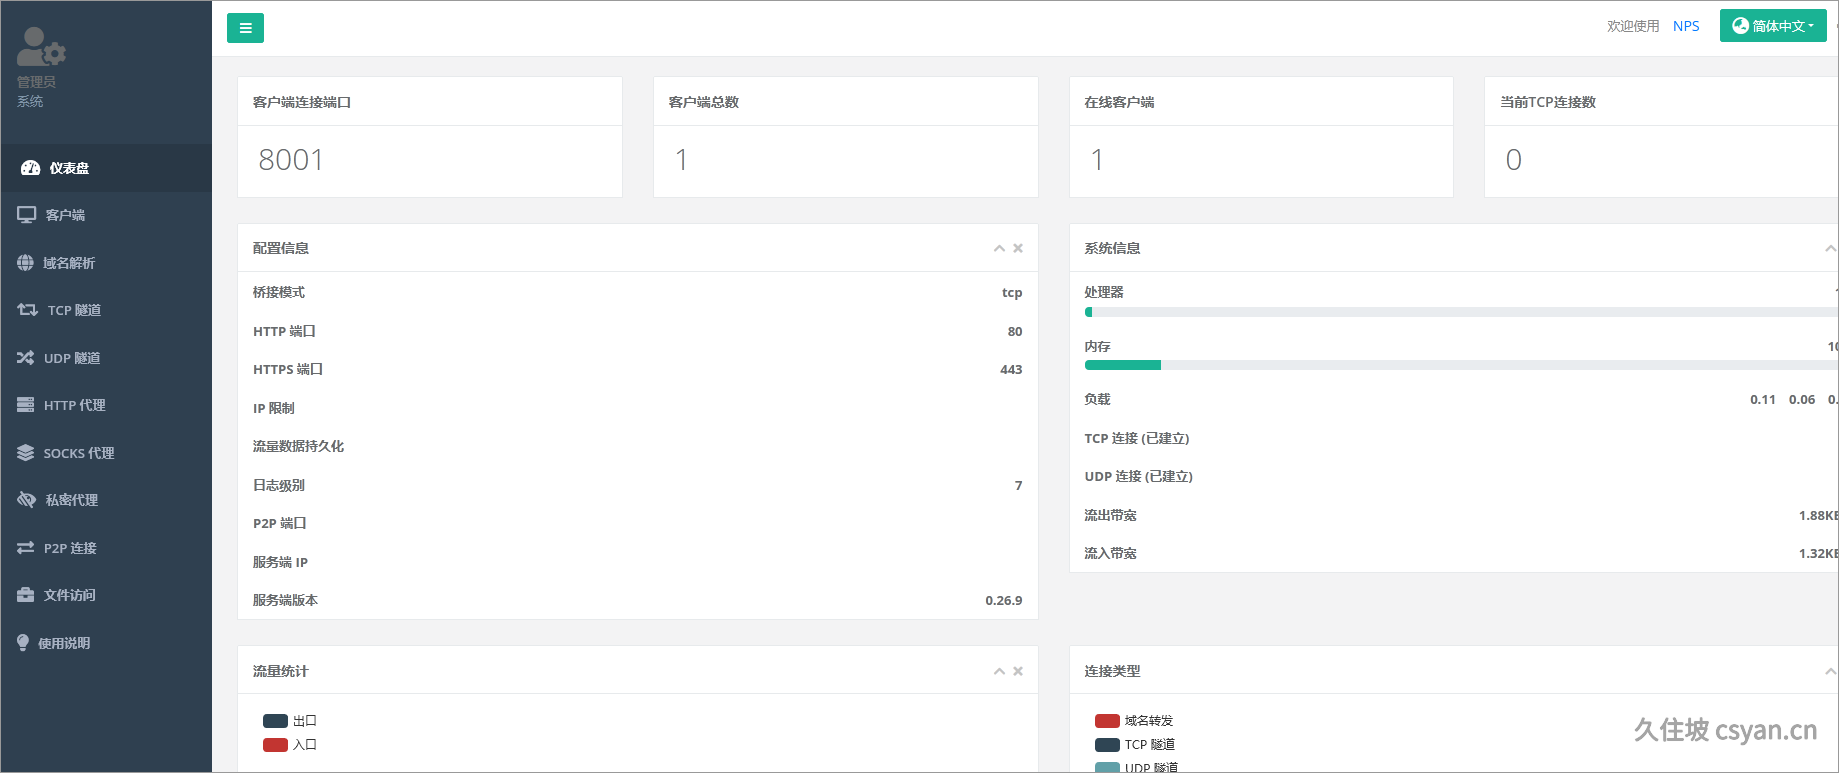Click the globe icon for 域名解析
The height and width of the screenshot is (773, 1839).
click(25, 263)
